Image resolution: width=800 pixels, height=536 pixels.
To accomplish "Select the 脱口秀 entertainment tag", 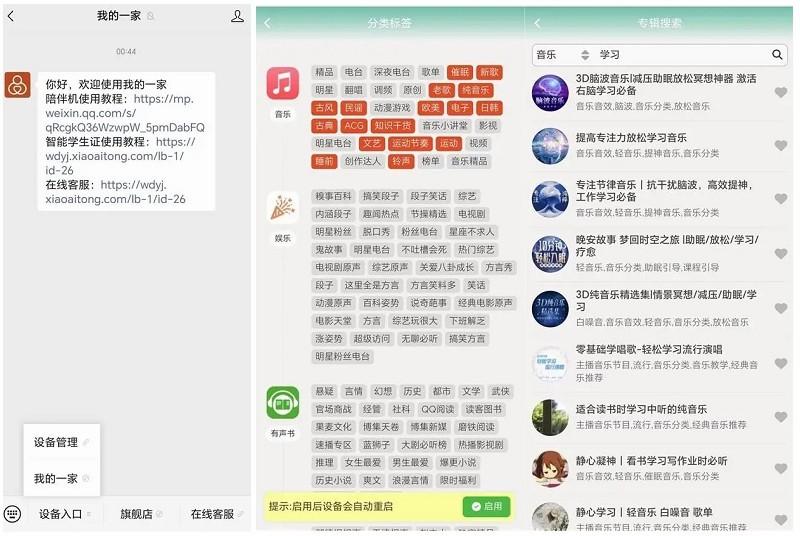I will [376, 232].
